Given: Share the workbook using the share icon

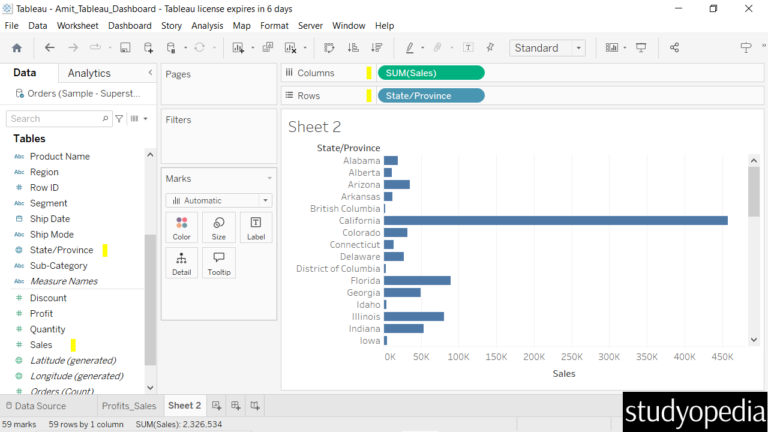Looking at the screenshot, I should 674,48.
